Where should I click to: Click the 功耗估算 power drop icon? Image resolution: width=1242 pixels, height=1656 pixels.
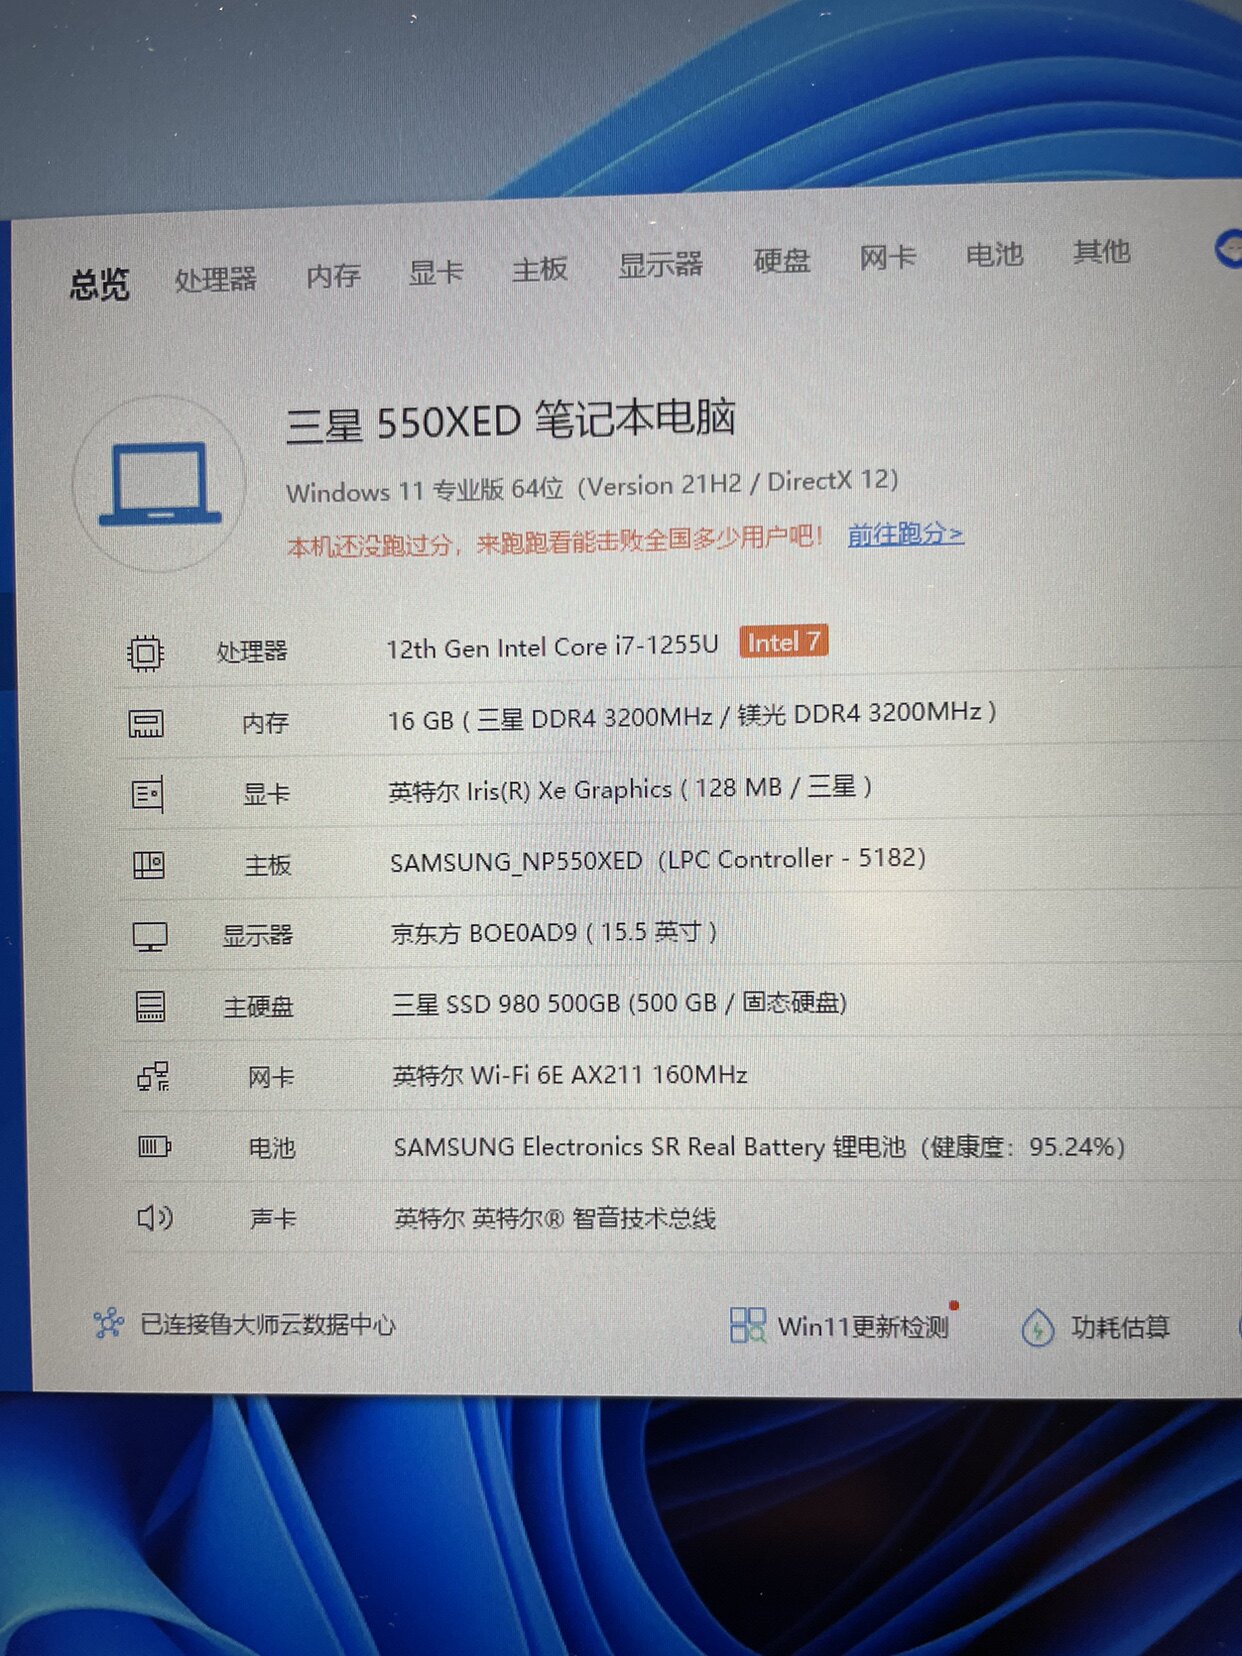pos(1037,1328)
